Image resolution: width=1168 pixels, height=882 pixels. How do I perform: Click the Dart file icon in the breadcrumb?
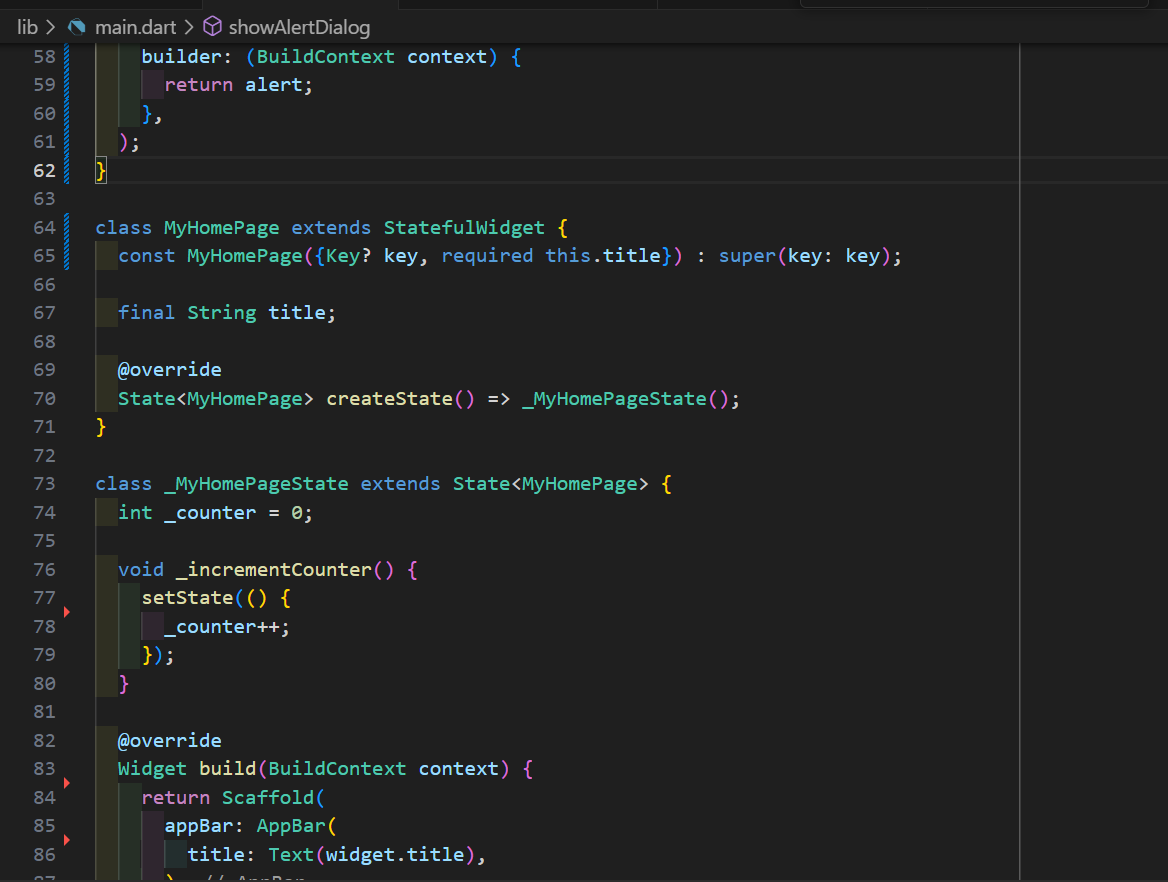coord(75,27)
